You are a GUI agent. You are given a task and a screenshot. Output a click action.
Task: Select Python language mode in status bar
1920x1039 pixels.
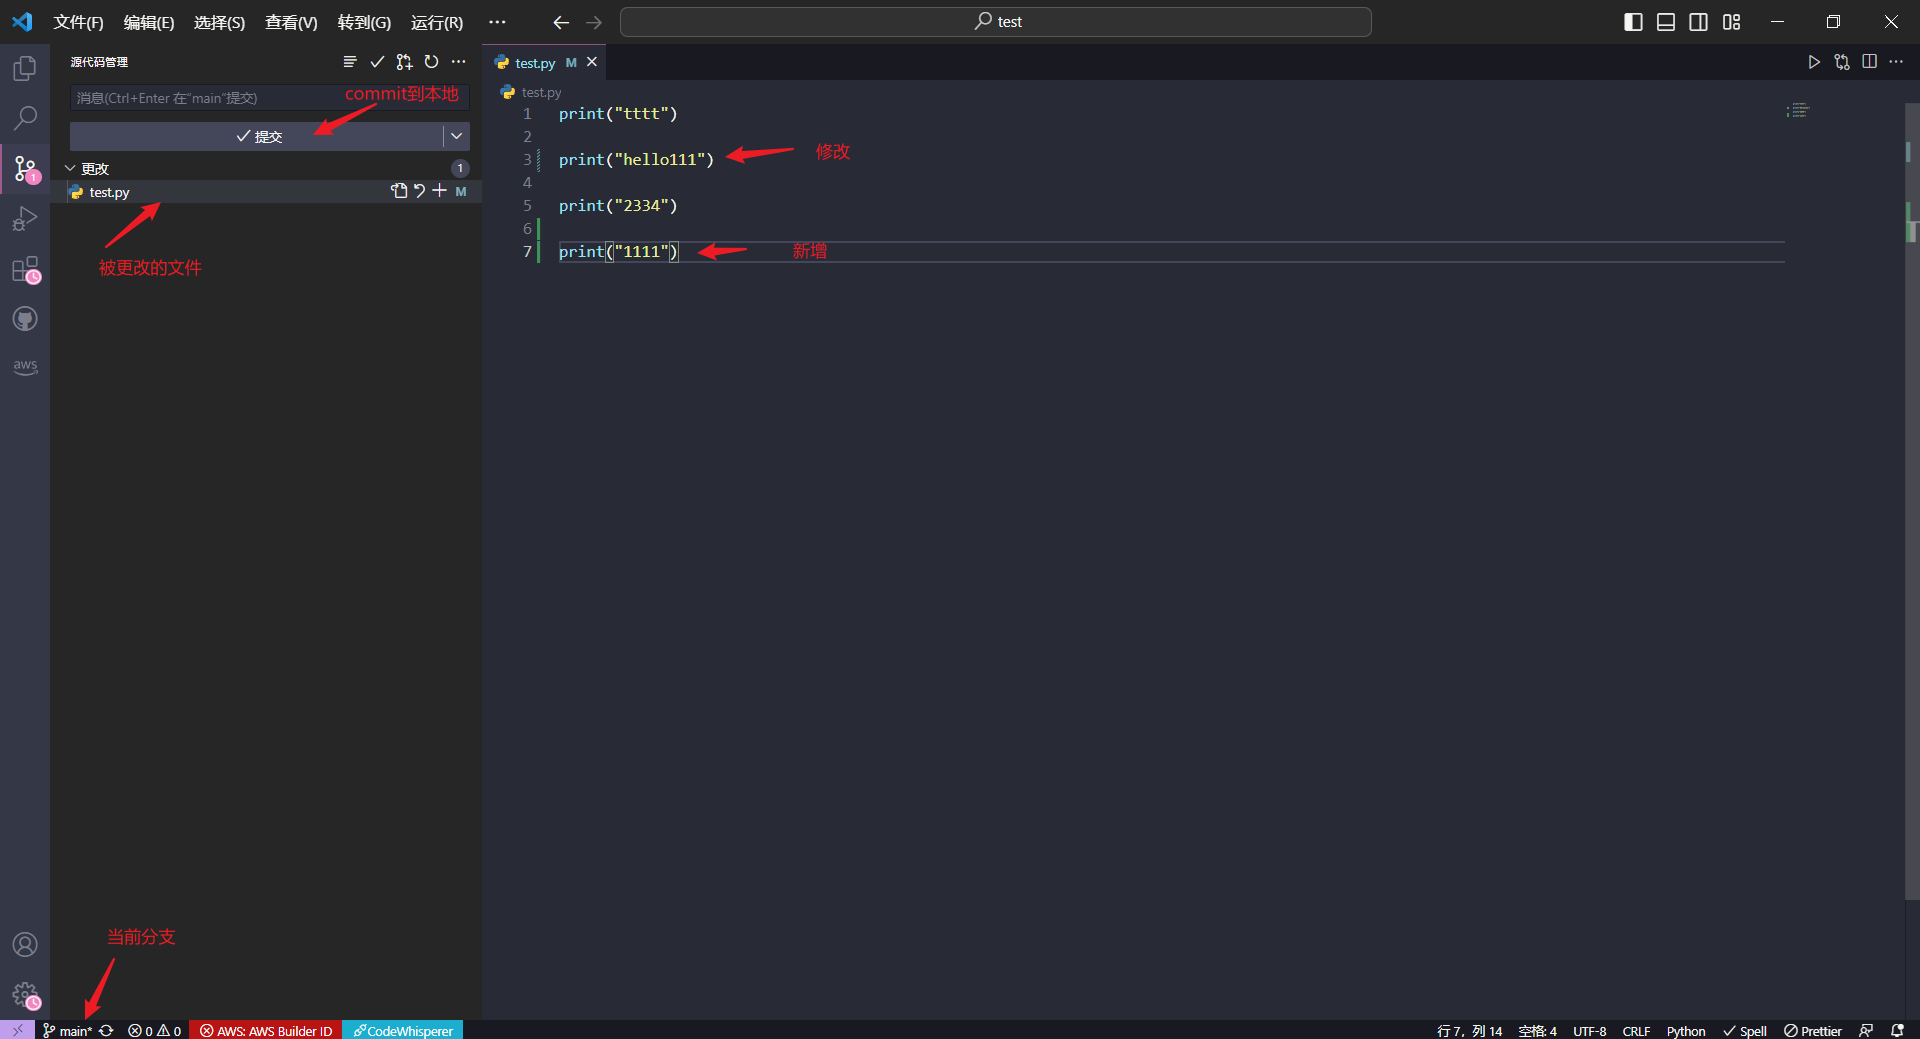click(1686, 1030)
